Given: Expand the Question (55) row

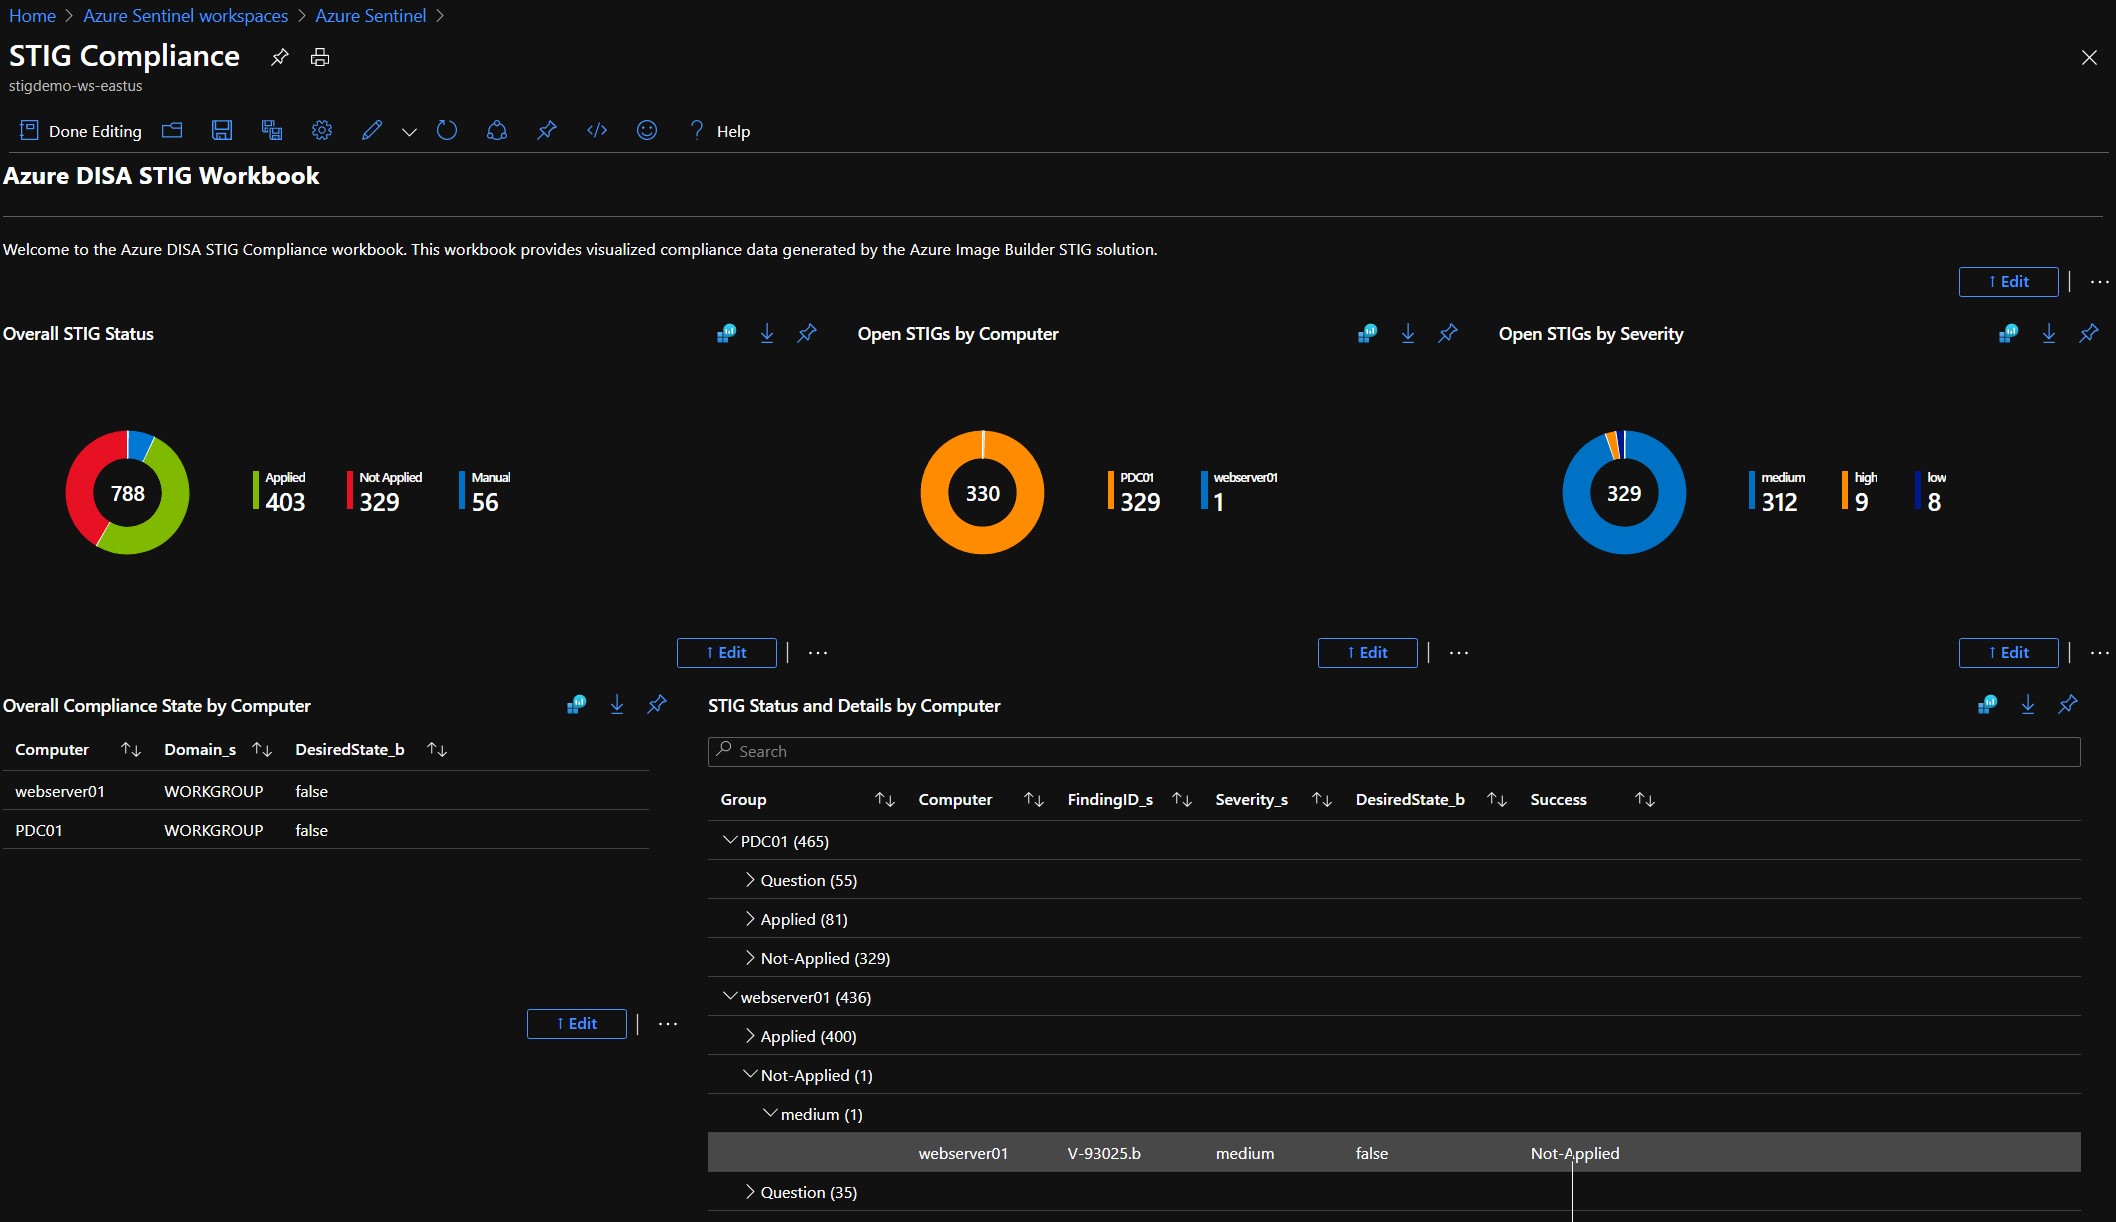Looking at the screenshot, I should pyautogui.click(x=750, y=879).
